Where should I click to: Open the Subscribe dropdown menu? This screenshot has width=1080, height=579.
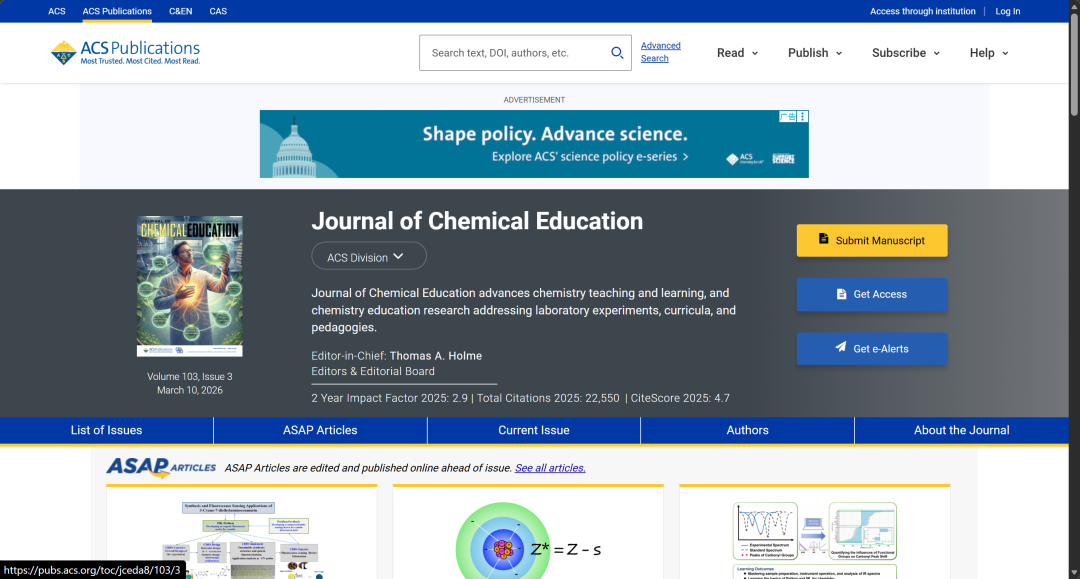pos(905,53)
